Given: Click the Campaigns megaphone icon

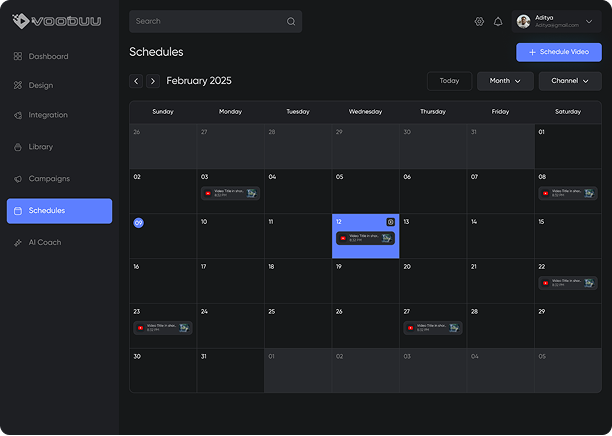Looking at the screenshot, I should [18, 179].
